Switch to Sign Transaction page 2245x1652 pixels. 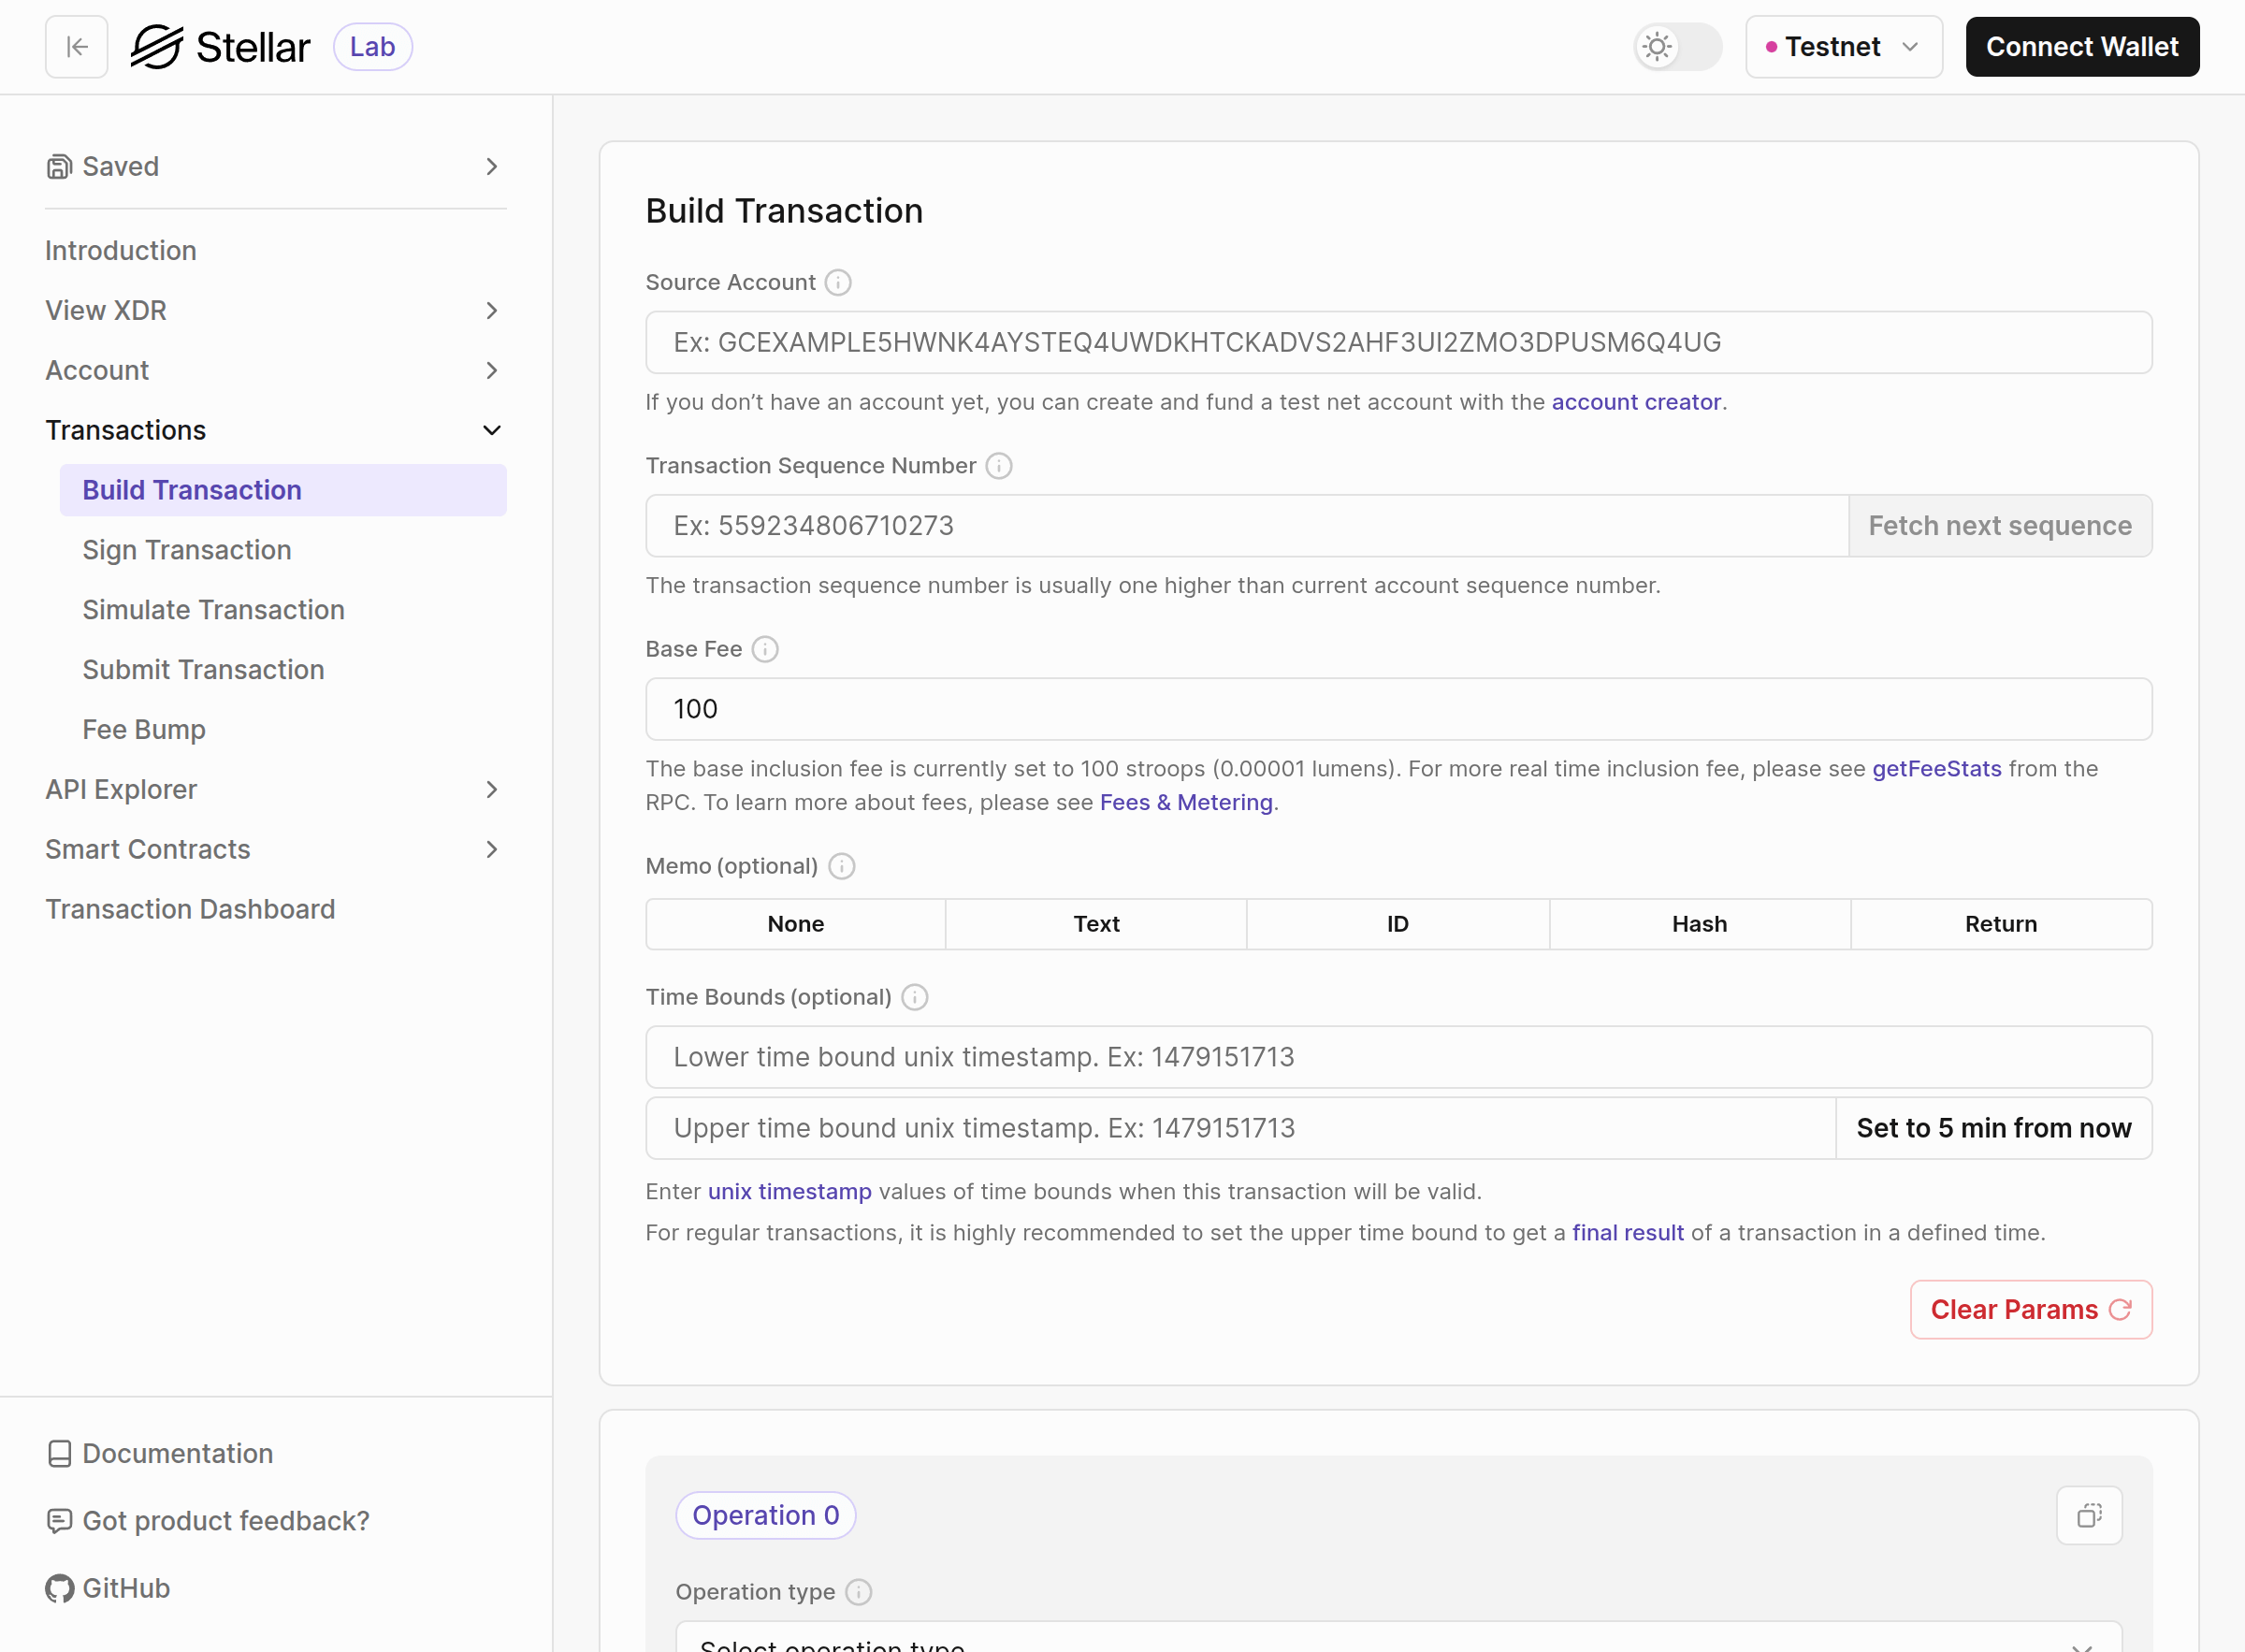187,549
